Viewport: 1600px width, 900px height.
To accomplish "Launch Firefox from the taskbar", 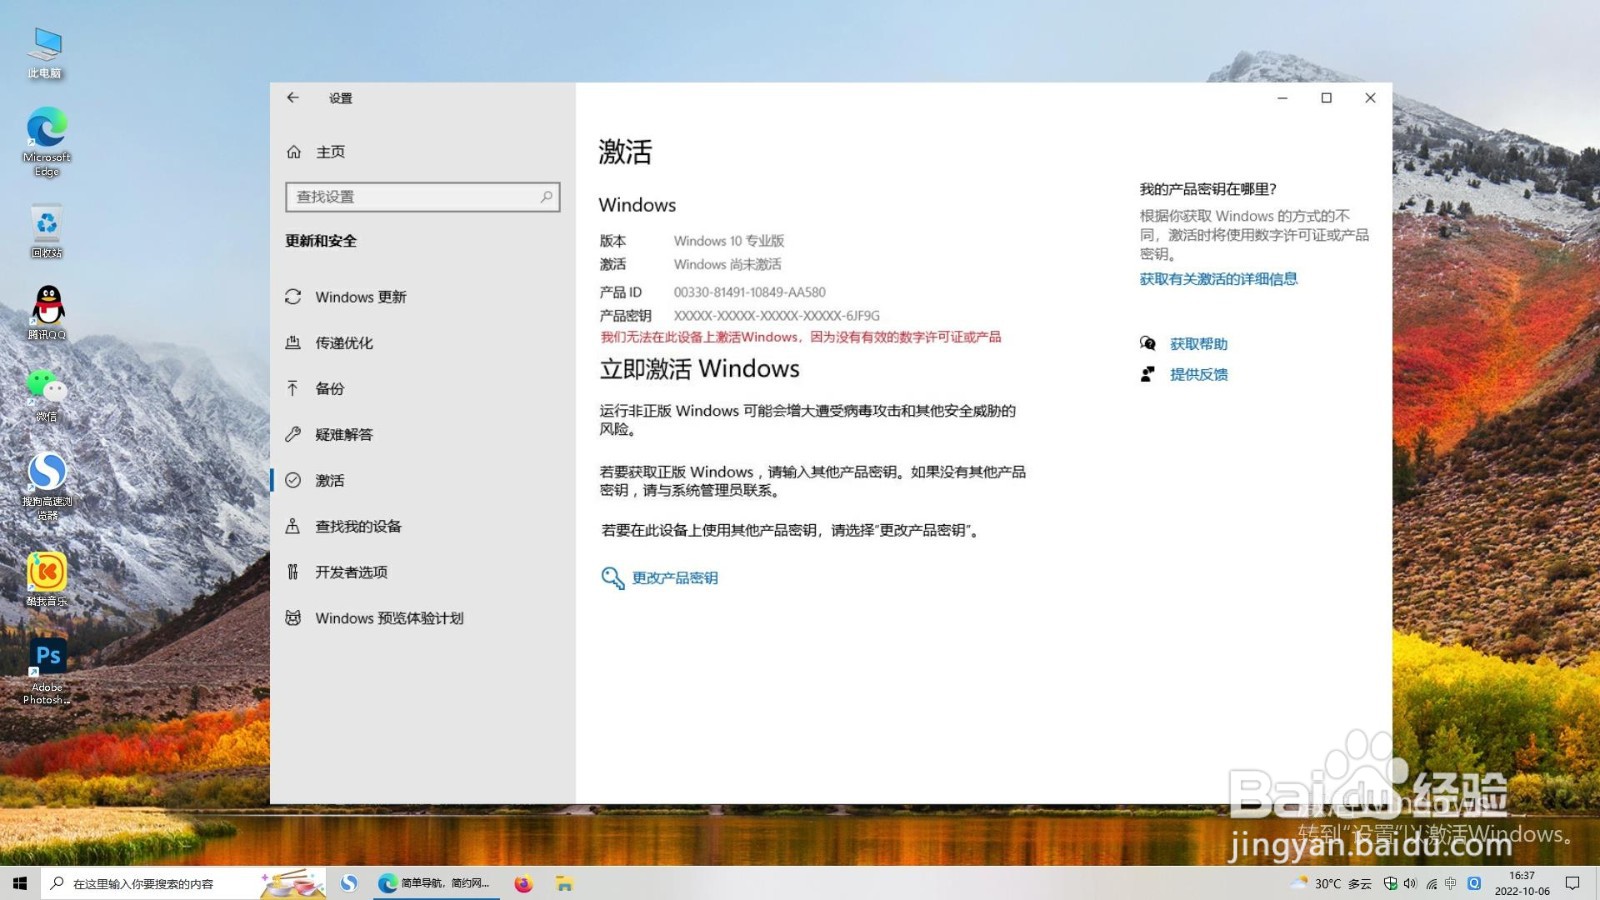I will [523, 883].
